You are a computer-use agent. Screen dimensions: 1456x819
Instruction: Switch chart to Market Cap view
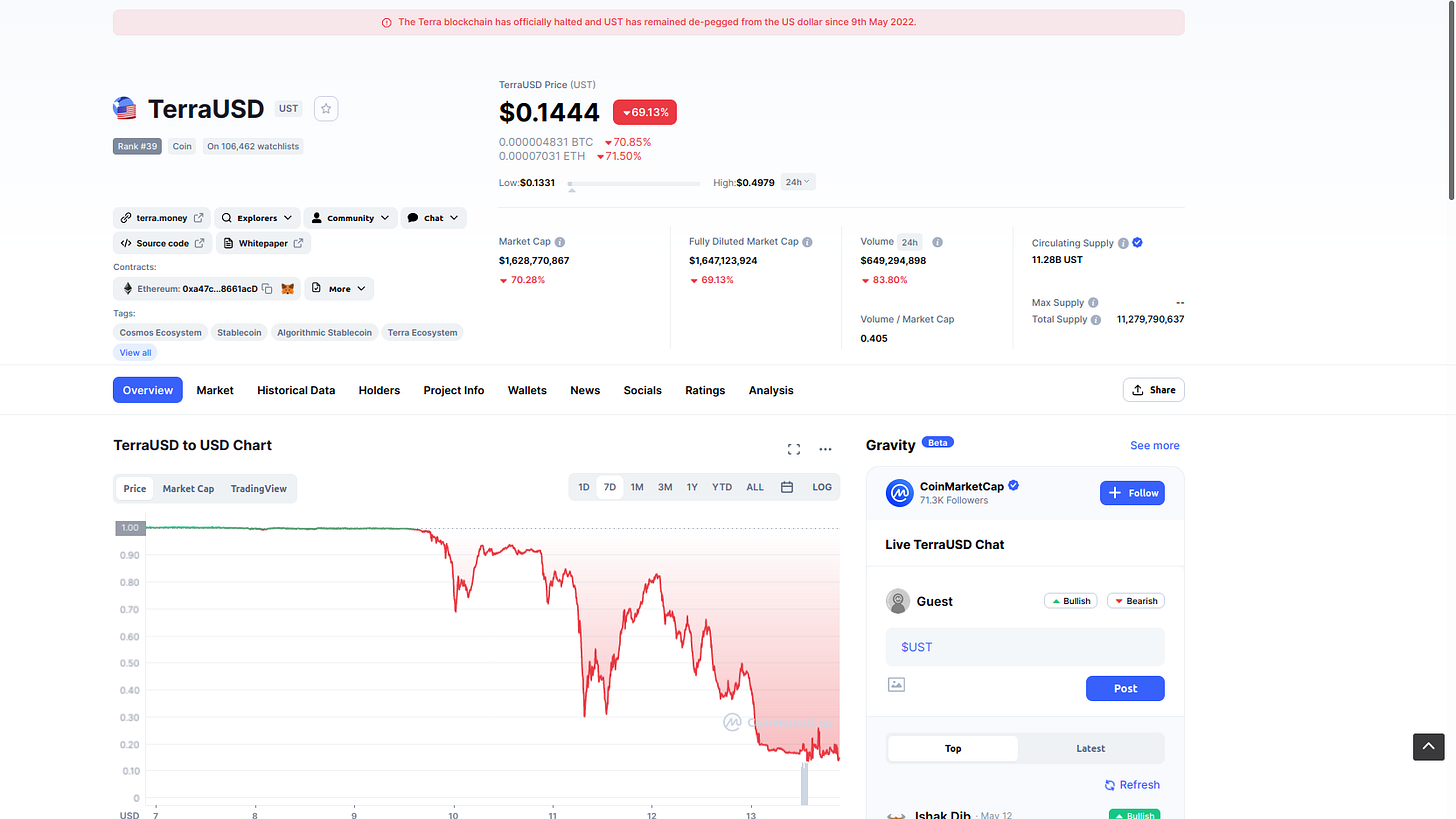[x=188, y=489]
